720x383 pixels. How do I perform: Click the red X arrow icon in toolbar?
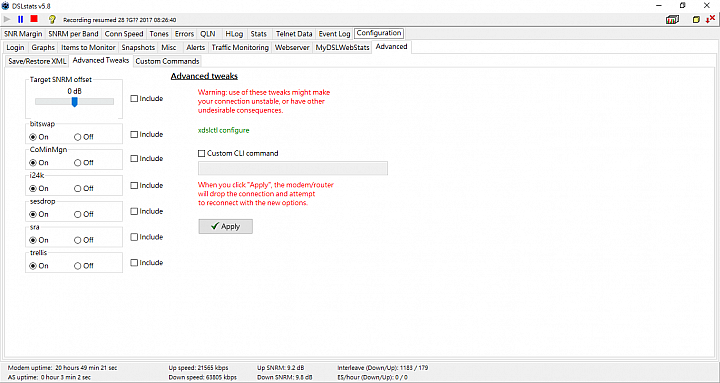coord(710,19)
